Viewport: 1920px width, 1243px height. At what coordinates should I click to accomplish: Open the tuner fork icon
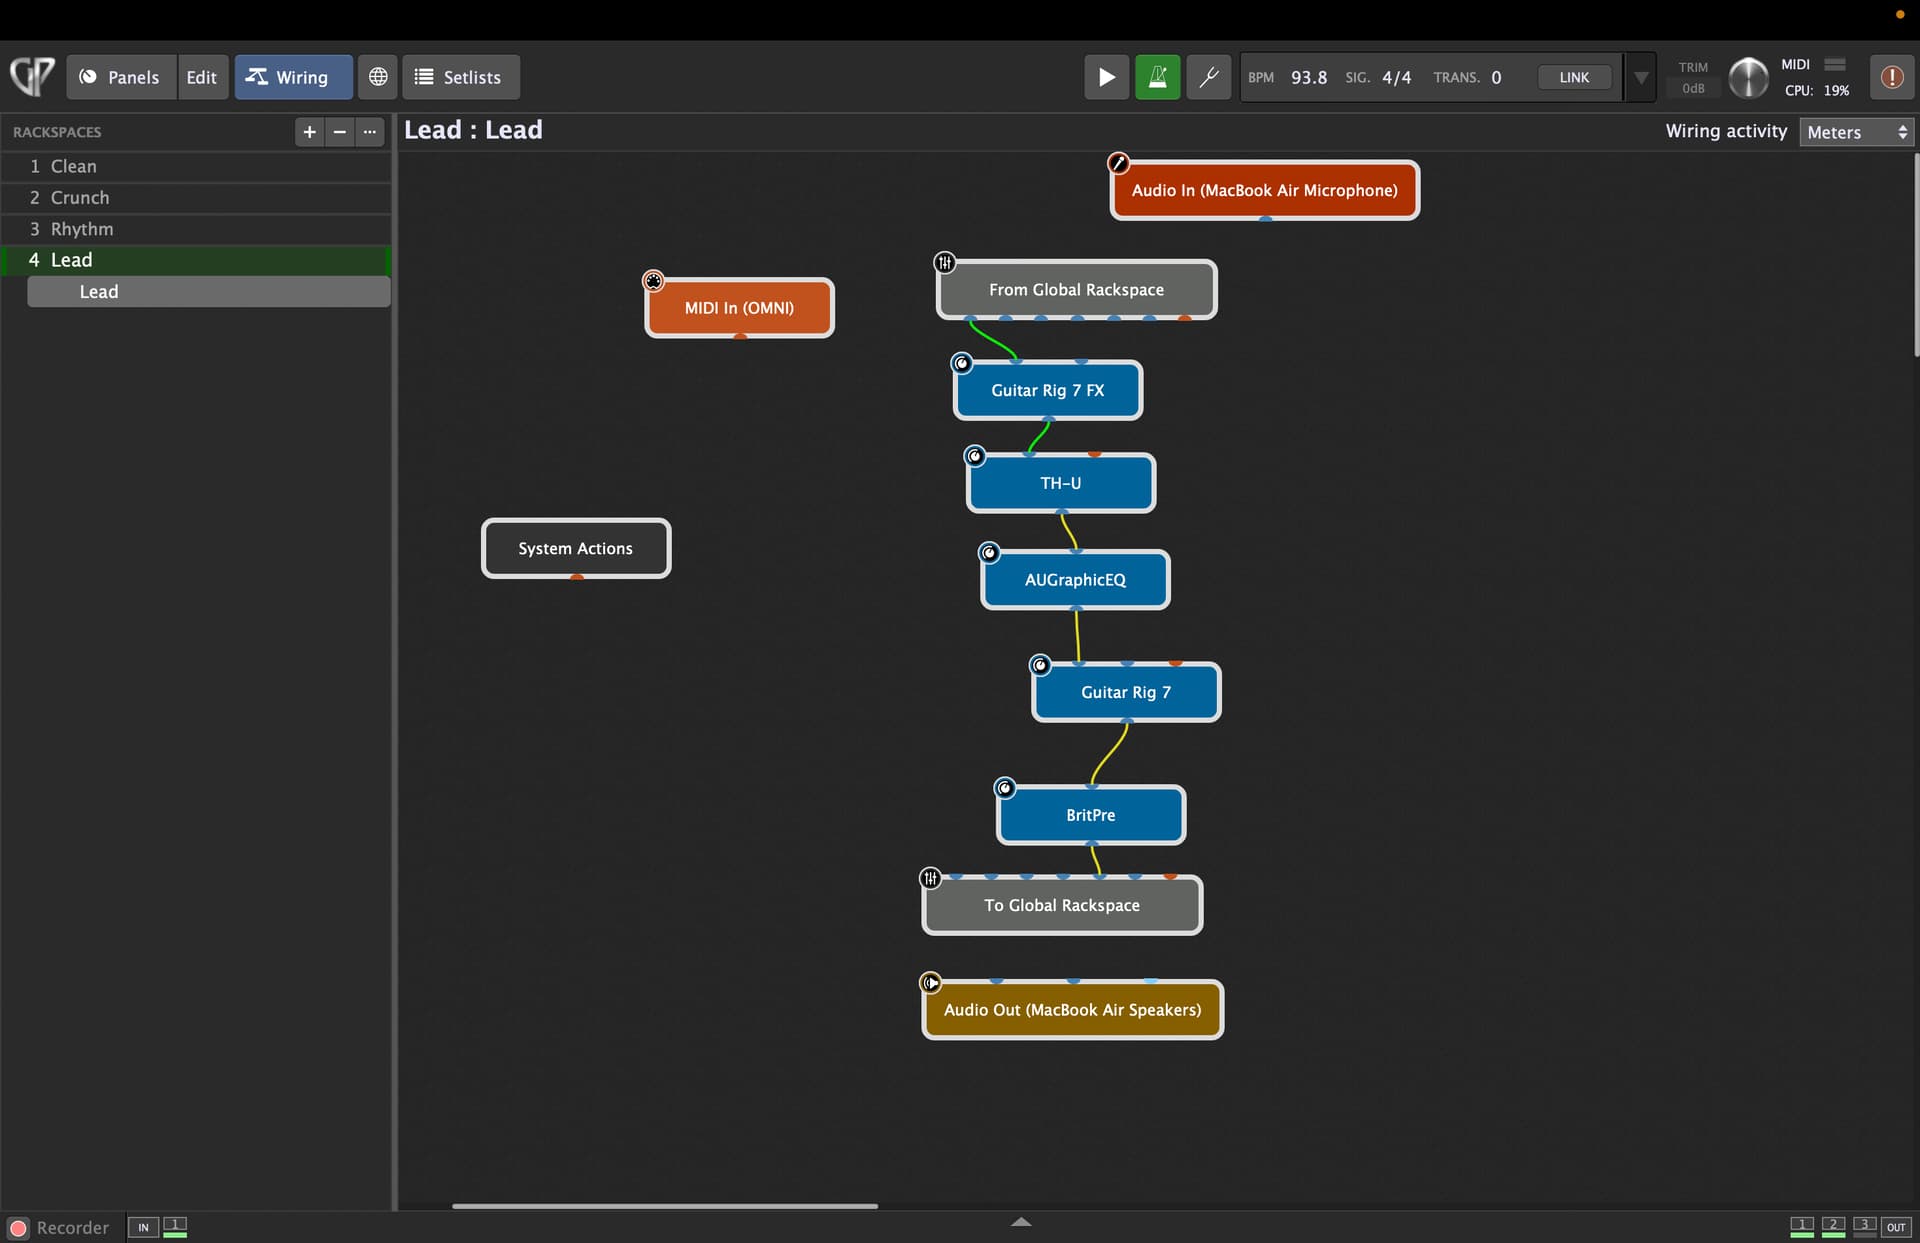1208,77
